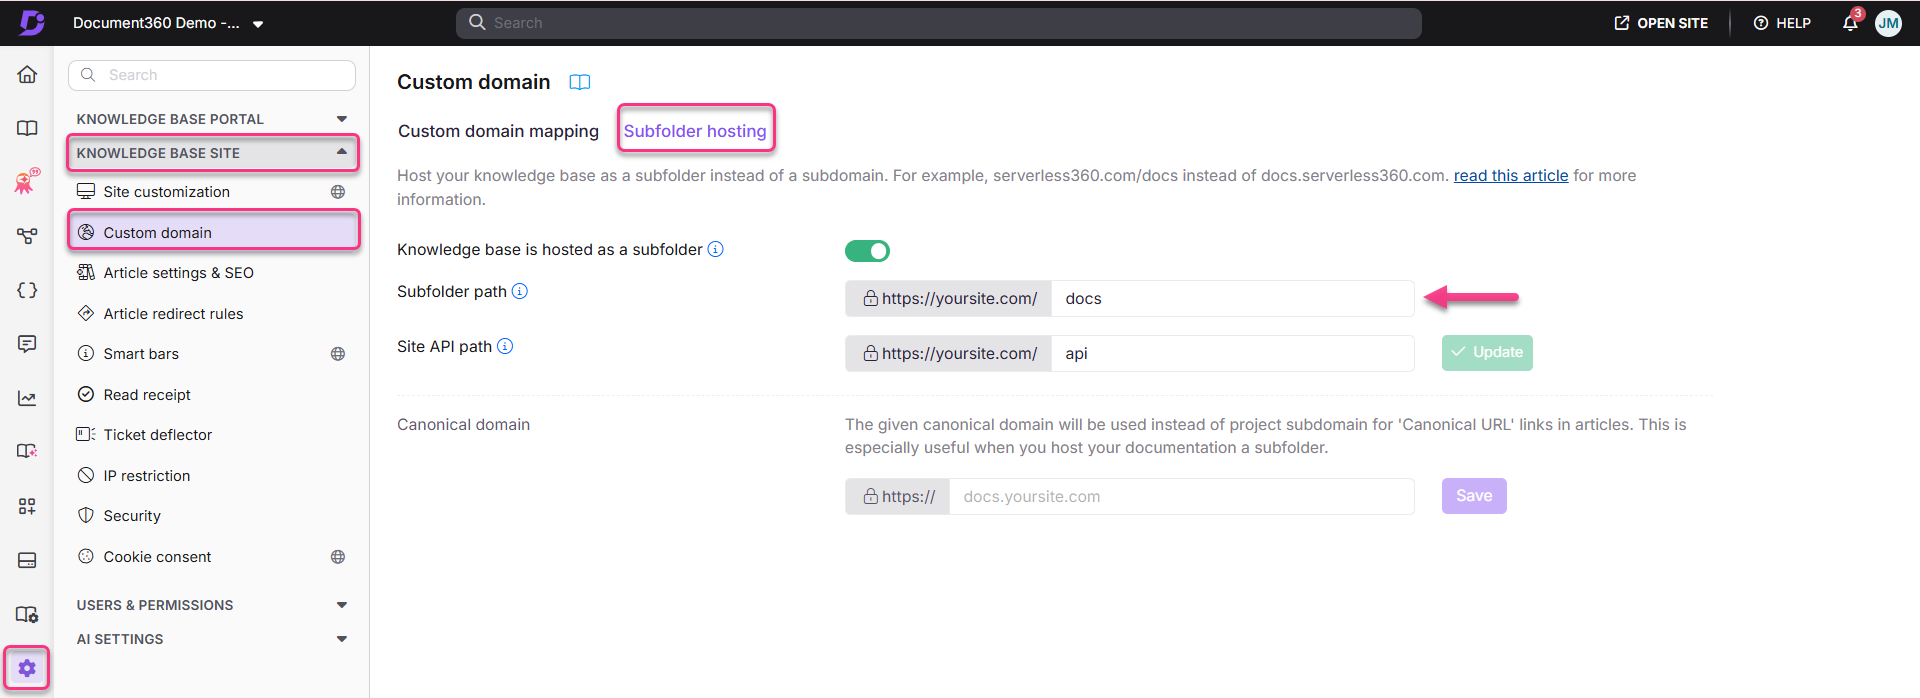Click the book help icon beside Custom domain title
Viewport: 1920px width, 698px height.
[580, 82]
